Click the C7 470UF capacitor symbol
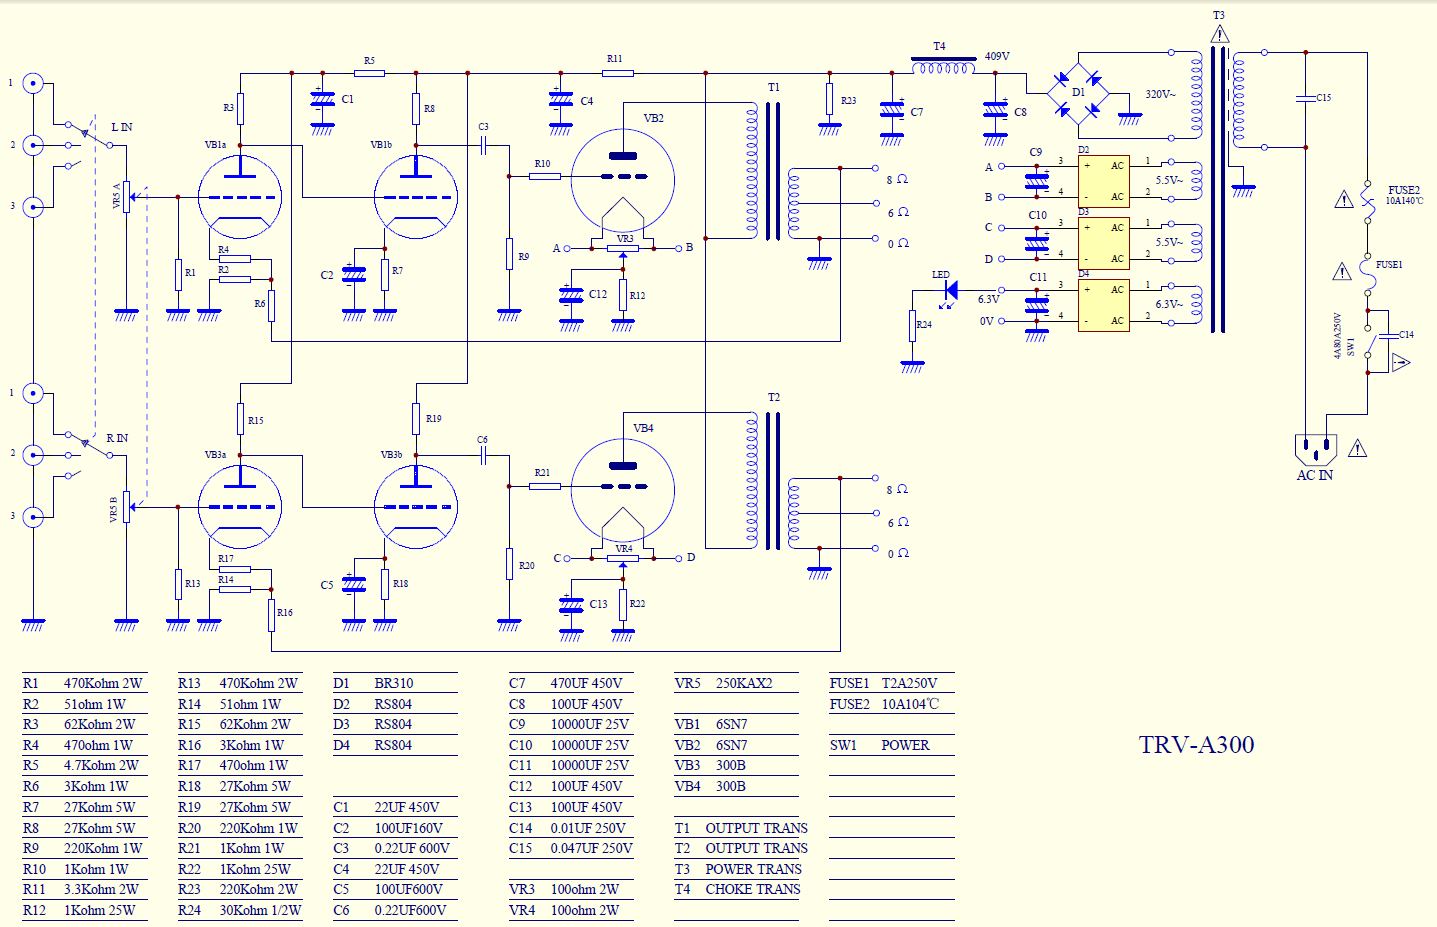The image size is (1437, 927). [893, 110]
